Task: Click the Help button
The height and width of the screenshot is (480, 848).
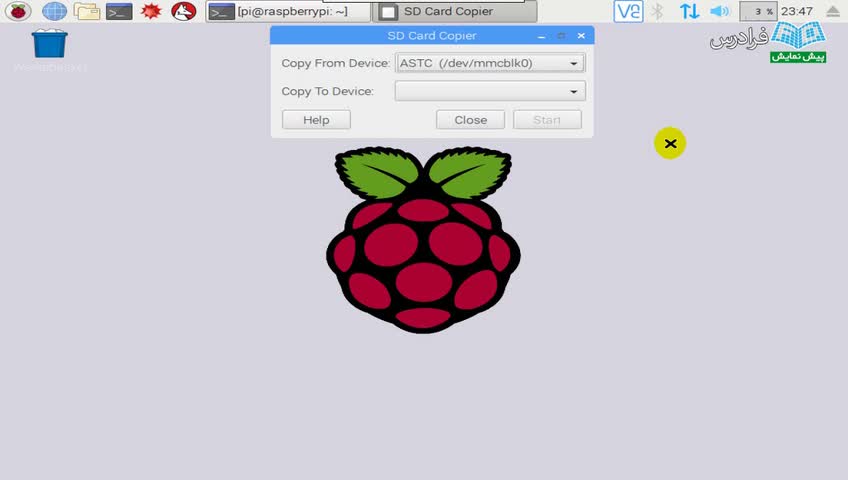Action: (x=316, y=120)
